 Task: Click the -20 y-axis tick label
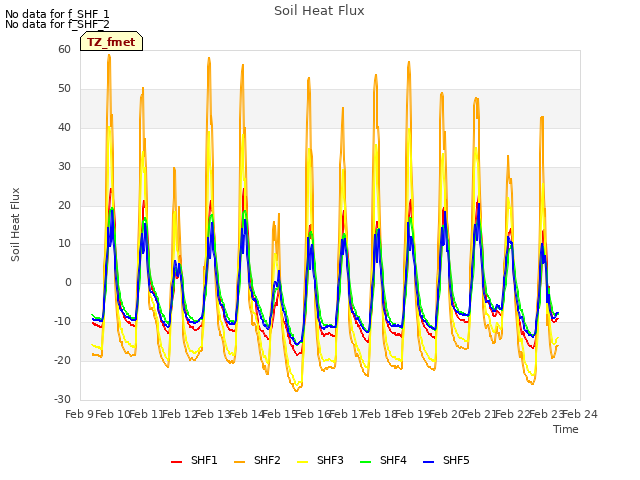(62, 360)
